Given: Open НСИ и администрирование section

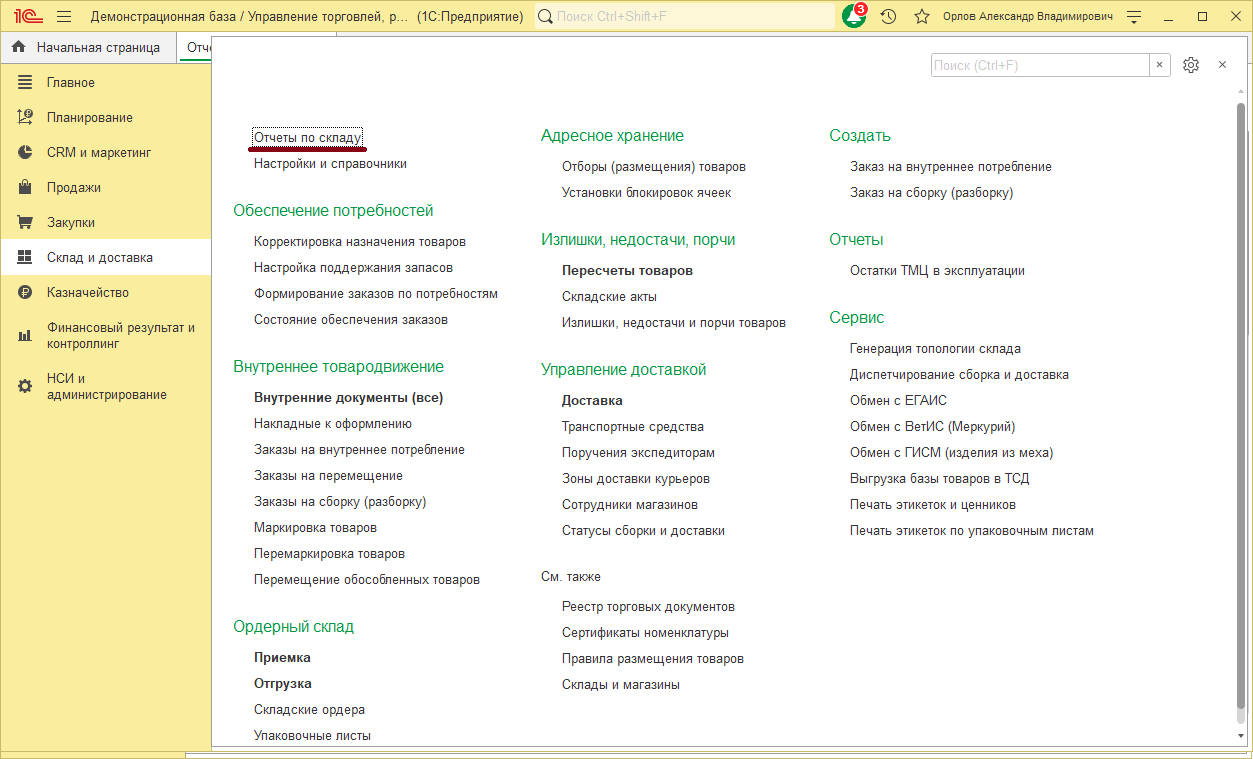Looking at the screenshot, I should pyautogui.click(x=106, y=386).
